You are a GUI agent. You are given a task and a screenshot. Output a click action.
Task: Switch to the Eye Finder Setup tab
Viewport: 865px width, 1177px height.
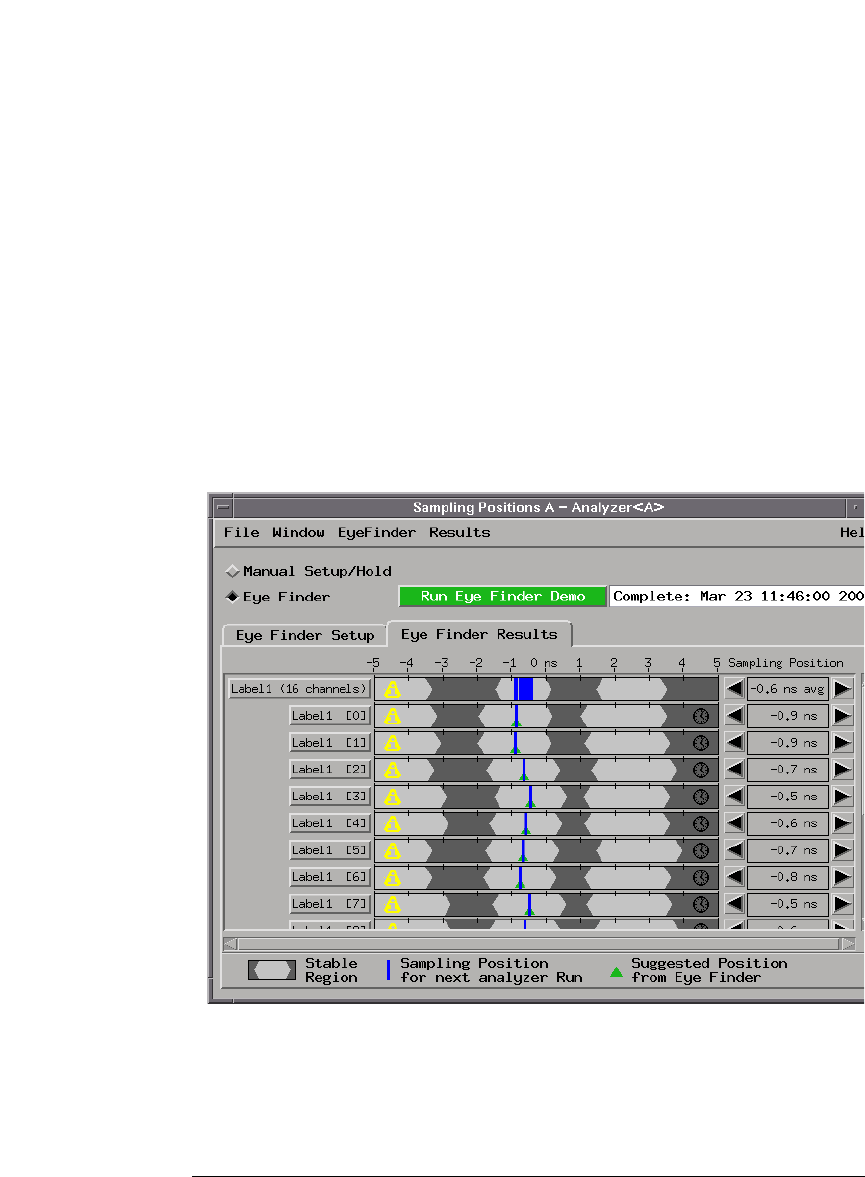(x=305, y=636)
